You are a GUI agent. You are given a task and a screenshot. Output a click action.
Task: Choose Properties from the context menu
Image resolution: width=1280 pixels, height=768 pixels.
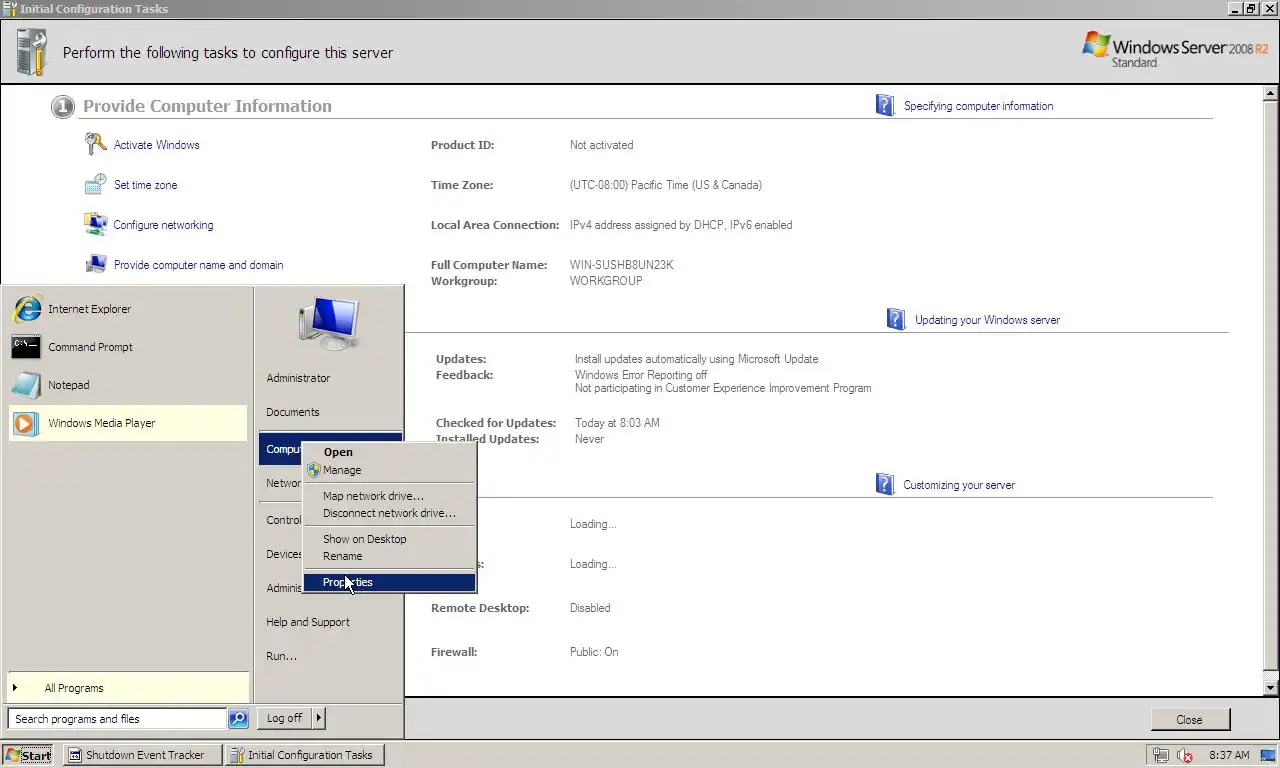pos(390,582)
